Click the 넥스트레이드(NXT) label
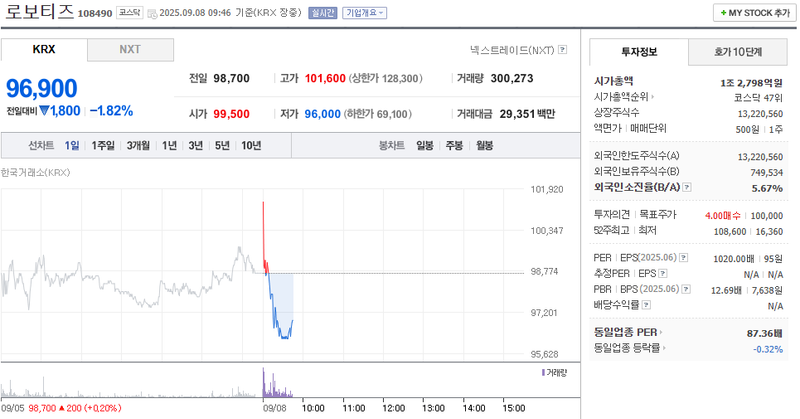800x419 pixels. tap(512, 50)
